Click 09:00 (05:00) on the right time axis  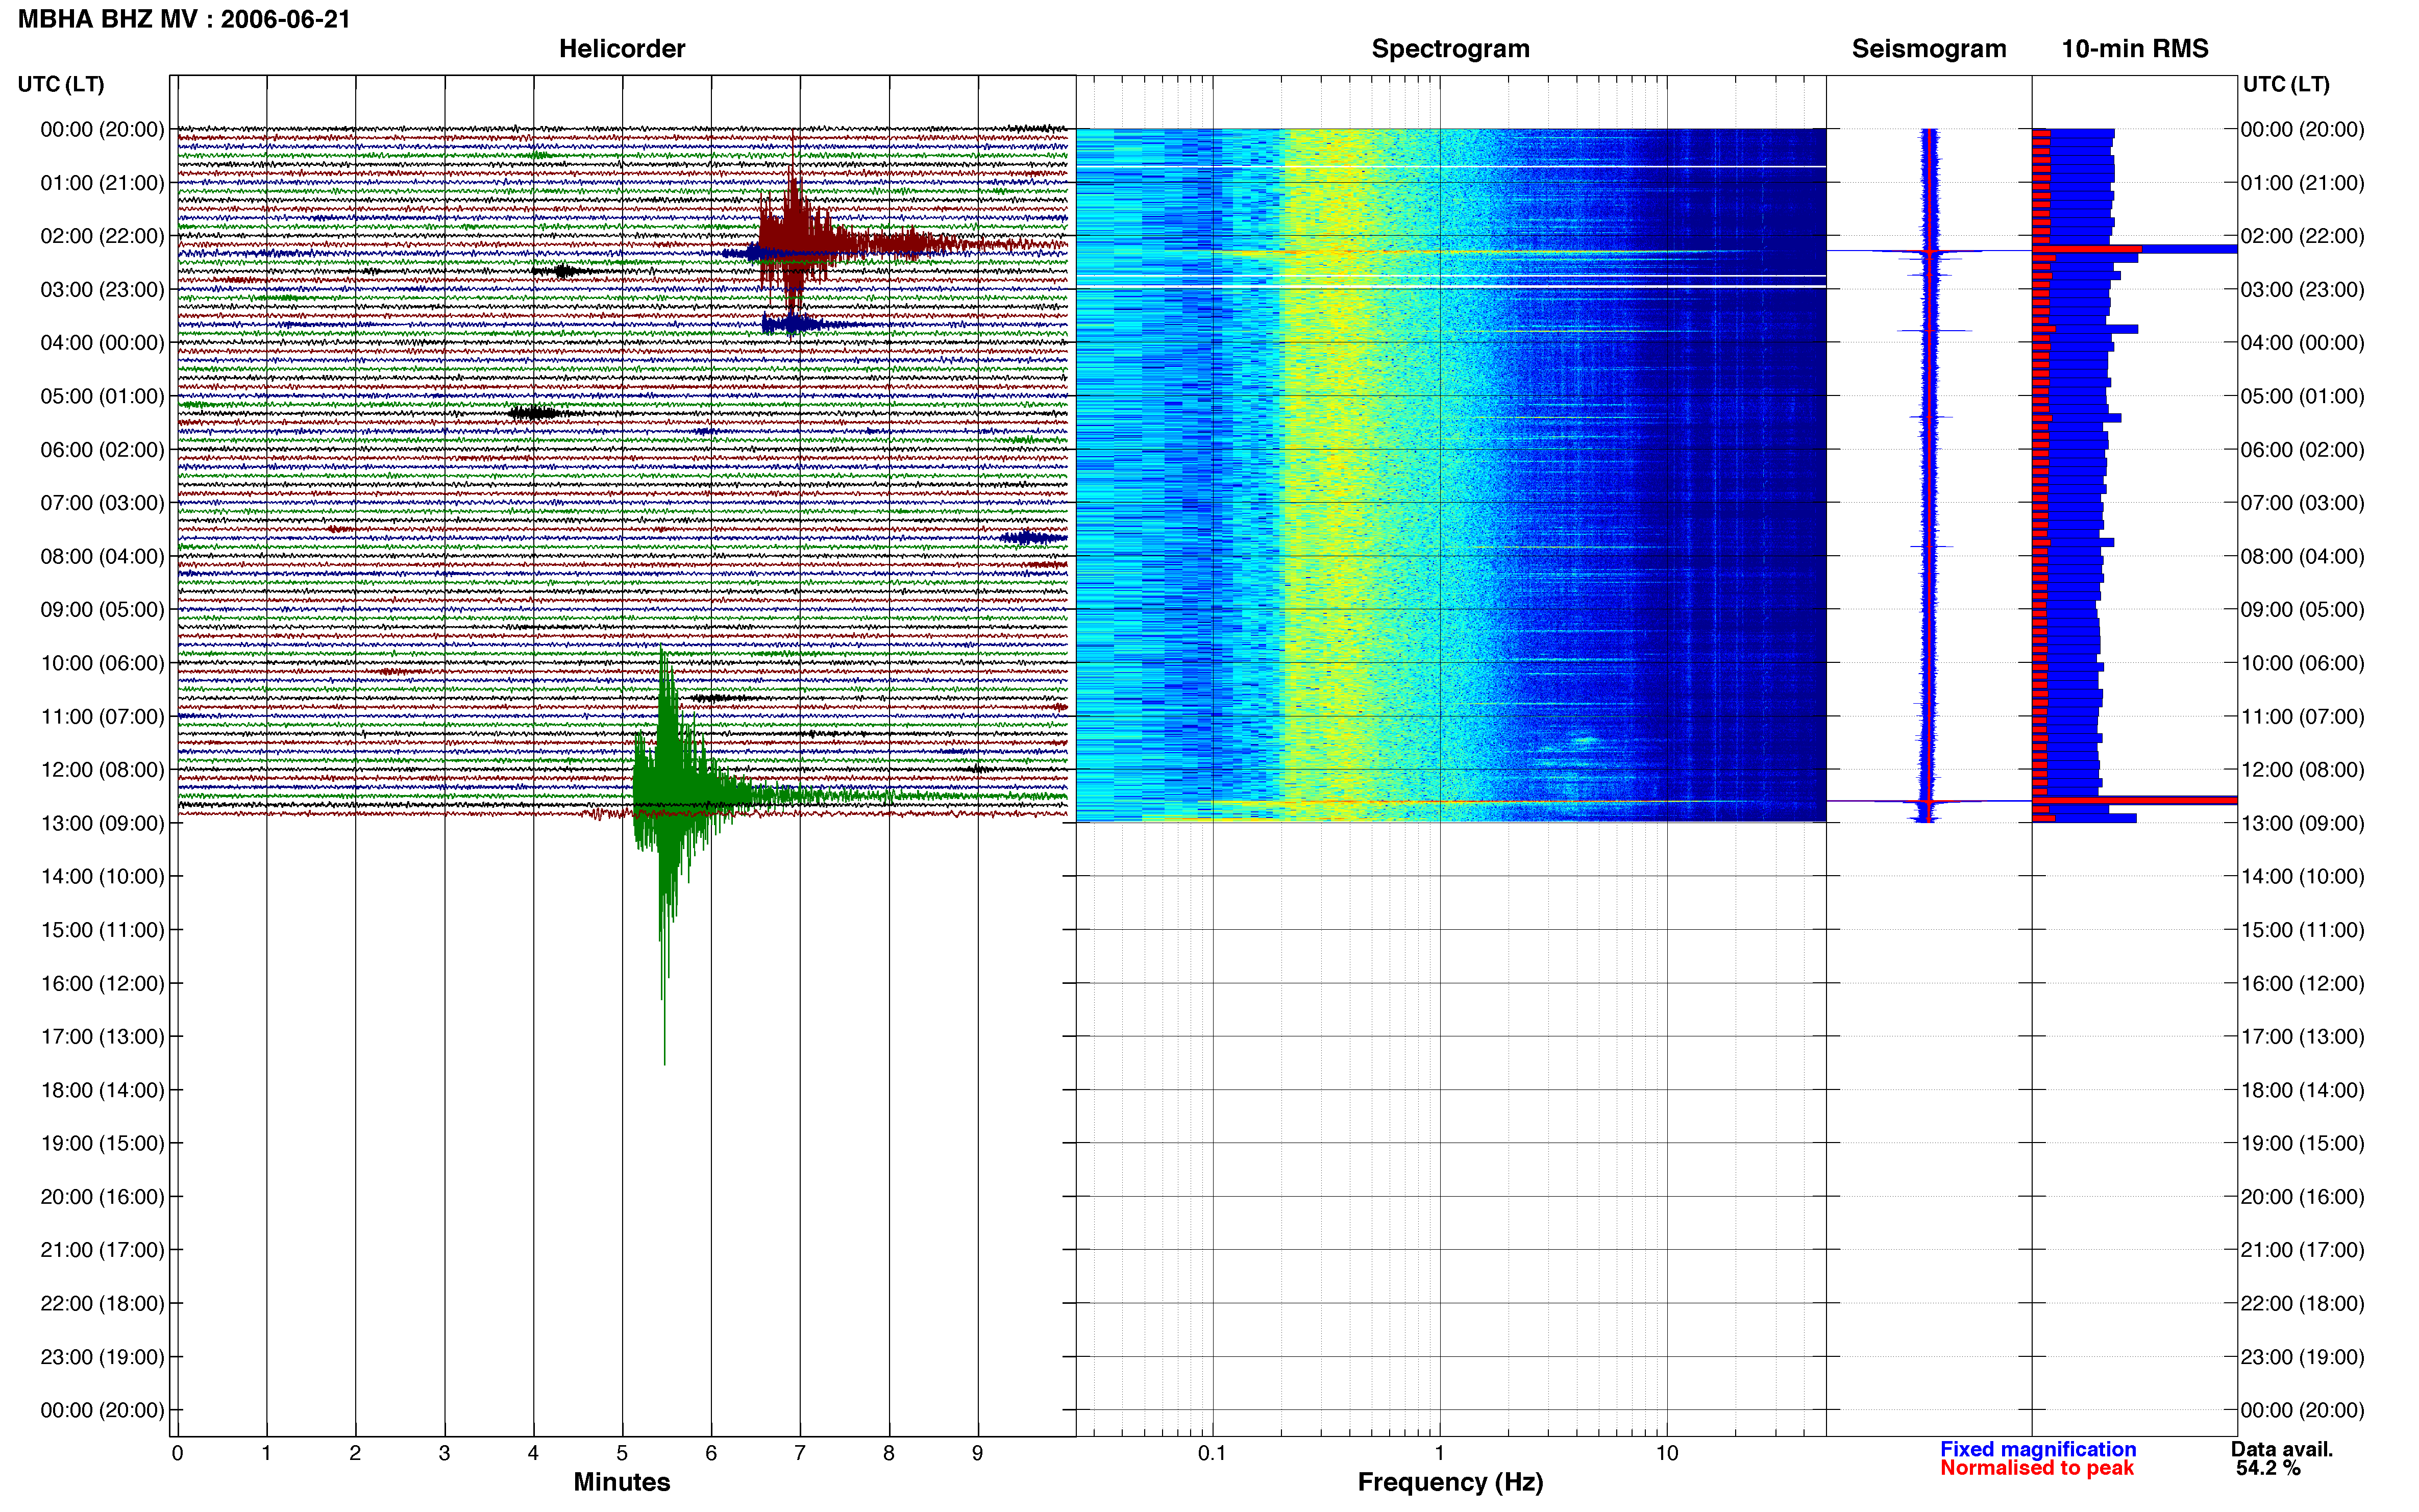tap(2302, 610)
